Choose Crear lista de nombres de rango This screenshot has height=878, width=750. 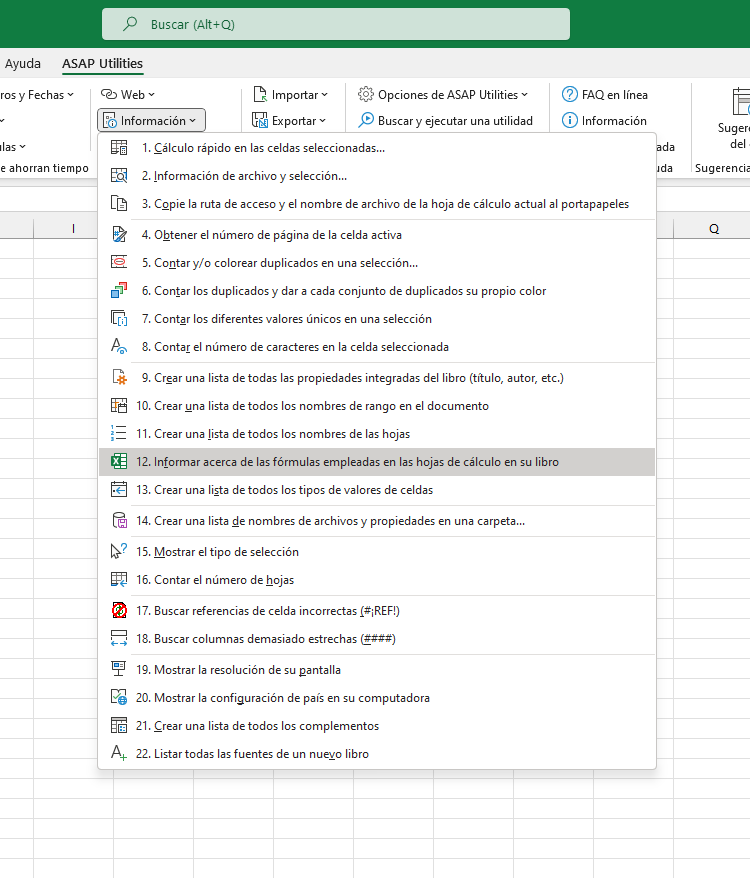pyautogui.click(x=377, y=406)
